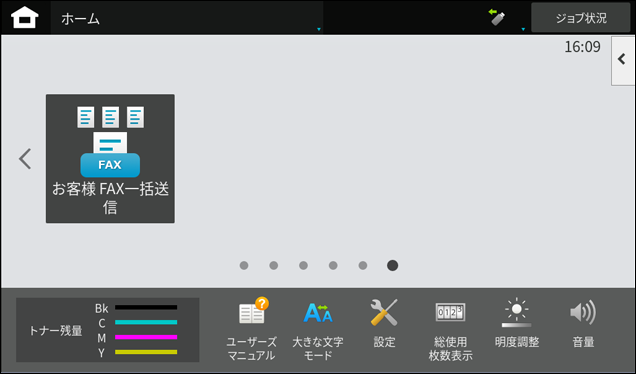Select the first page indicator dot
The height and width of the screenshot is (374, 636).
click(244, 265)
